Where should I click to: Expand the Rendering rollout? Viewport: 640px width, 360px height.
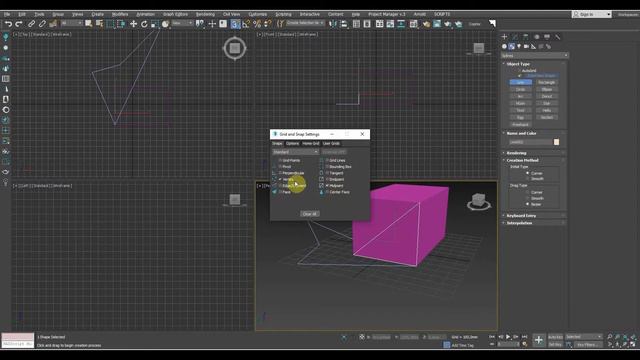[x=516, y=153]
